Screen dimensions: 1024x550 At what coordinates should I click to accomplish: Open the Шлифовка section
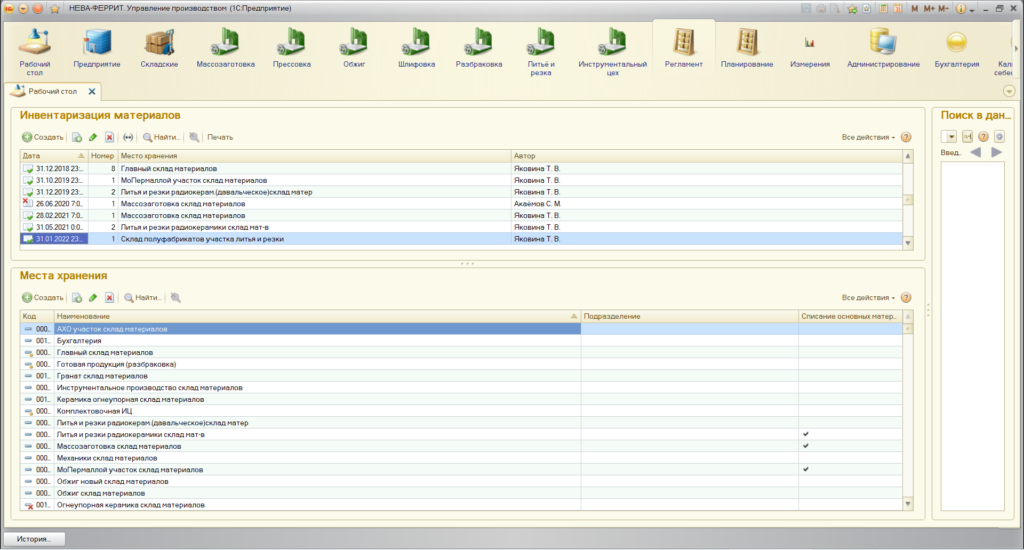coord(416,49)
